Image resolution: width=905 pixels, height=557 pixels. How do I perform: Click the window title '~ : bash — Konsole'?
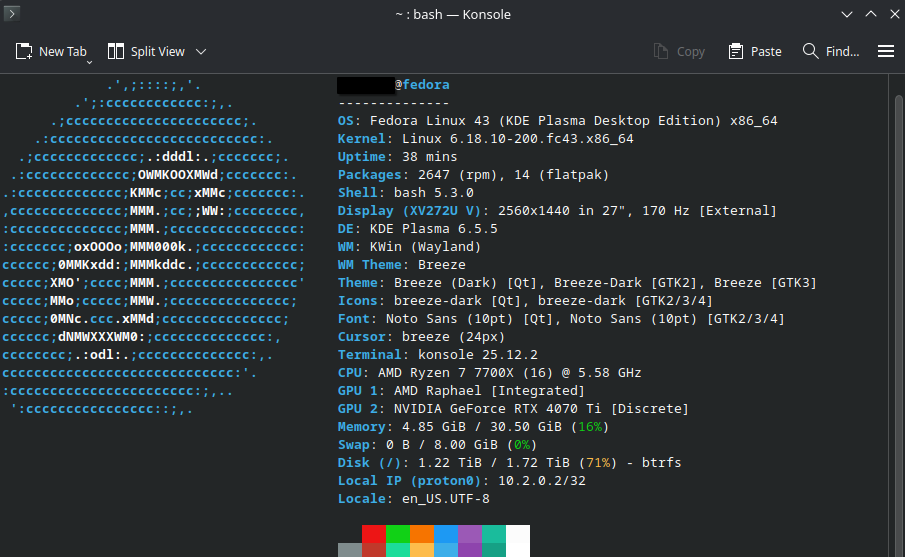click(452, 14)
